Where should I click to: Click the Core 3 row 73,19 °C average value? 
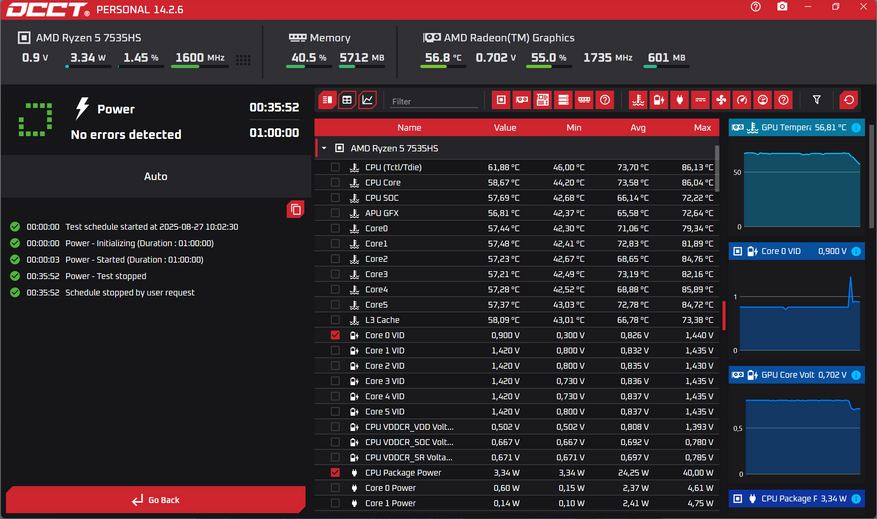coord(633,274)
